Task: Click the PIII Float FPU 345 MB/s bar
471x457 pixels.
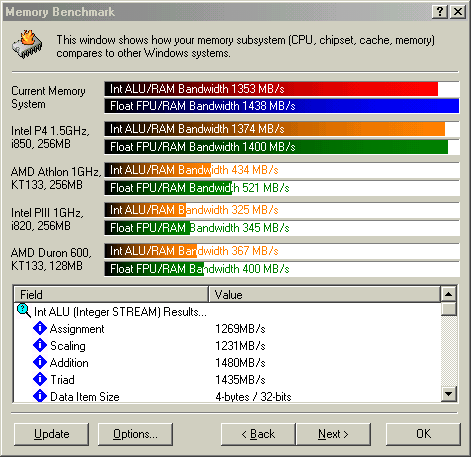Action: pos(282,228)
